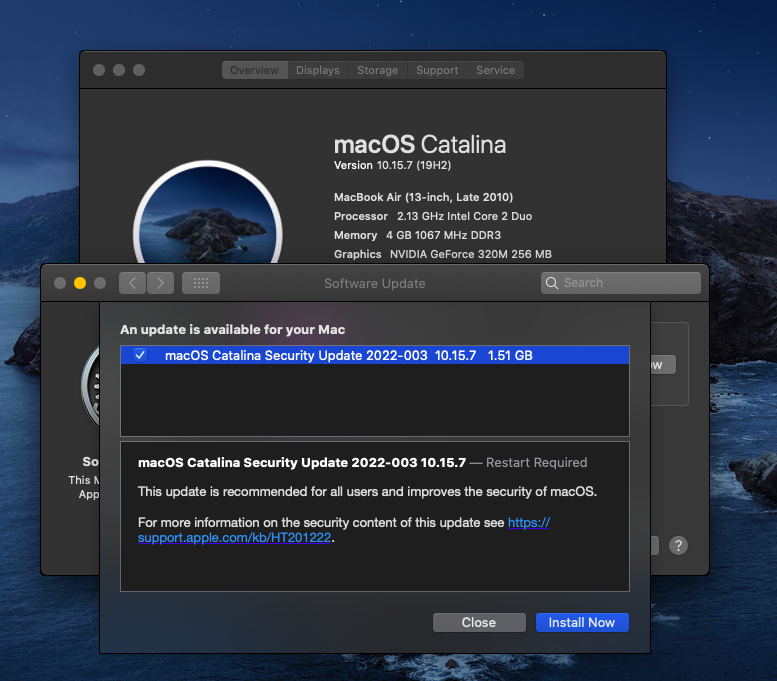Click the Graphics NVIDIA GeForce 320M value
This screenshot has height=681, width=777.
471,254
